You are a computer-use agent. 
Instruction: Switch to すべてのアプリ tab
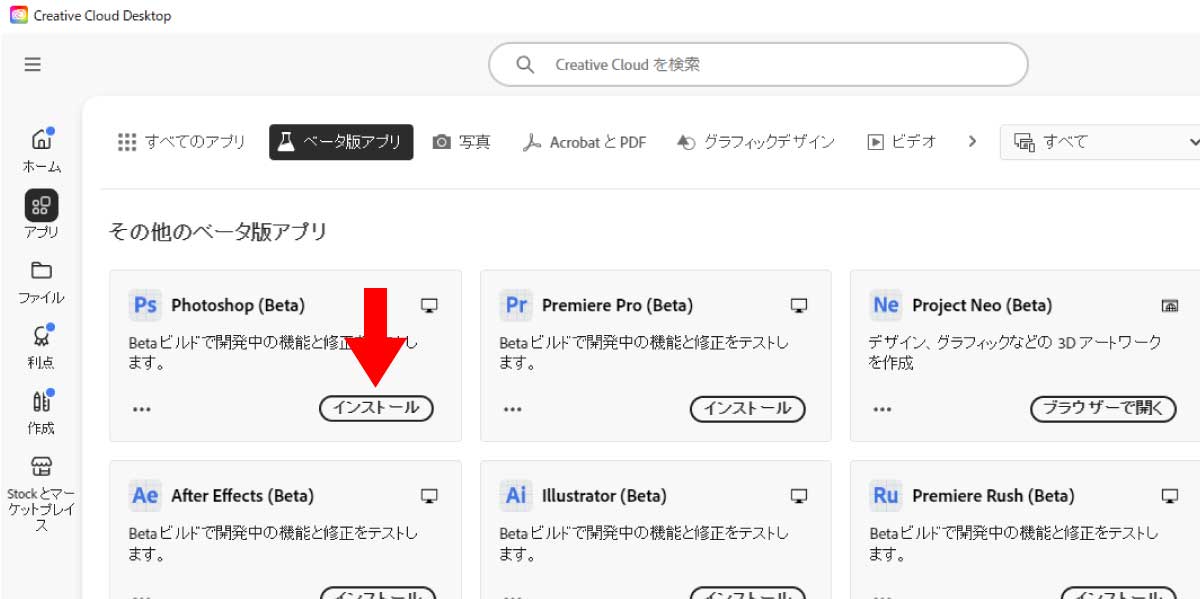(181, 142)
